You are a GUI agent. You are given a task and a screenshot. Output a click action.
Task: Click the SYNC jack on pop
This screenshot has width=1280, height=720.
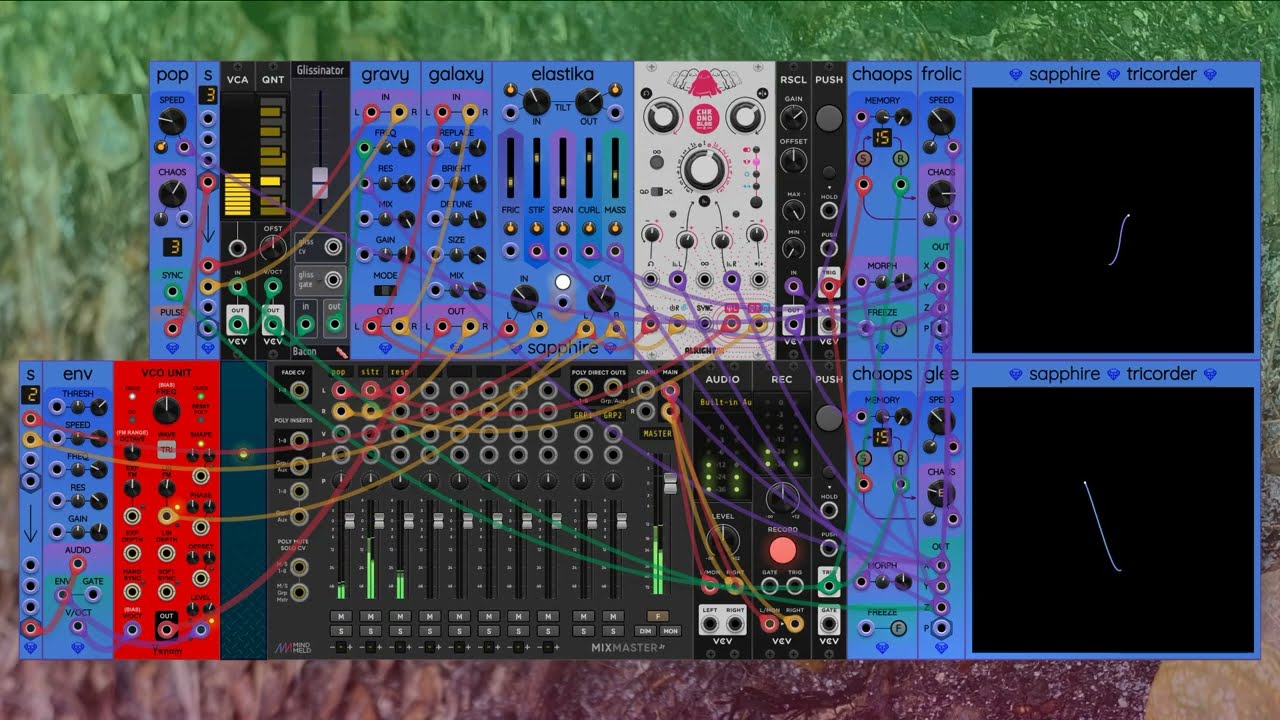(172, 292)
